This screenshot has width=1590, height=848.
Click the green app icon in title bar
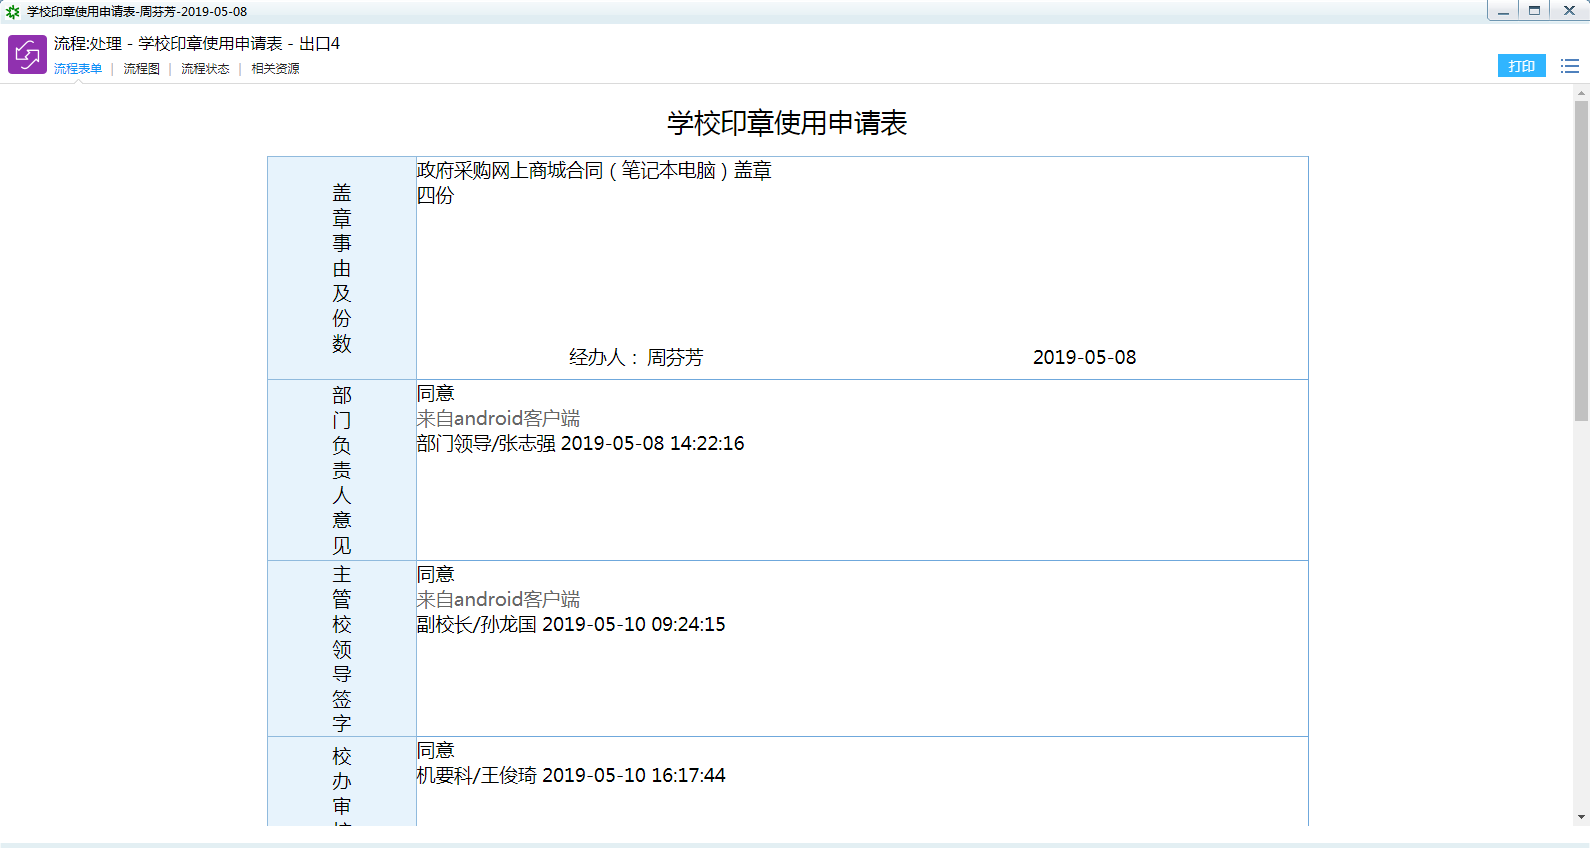(x=12, y=12)
